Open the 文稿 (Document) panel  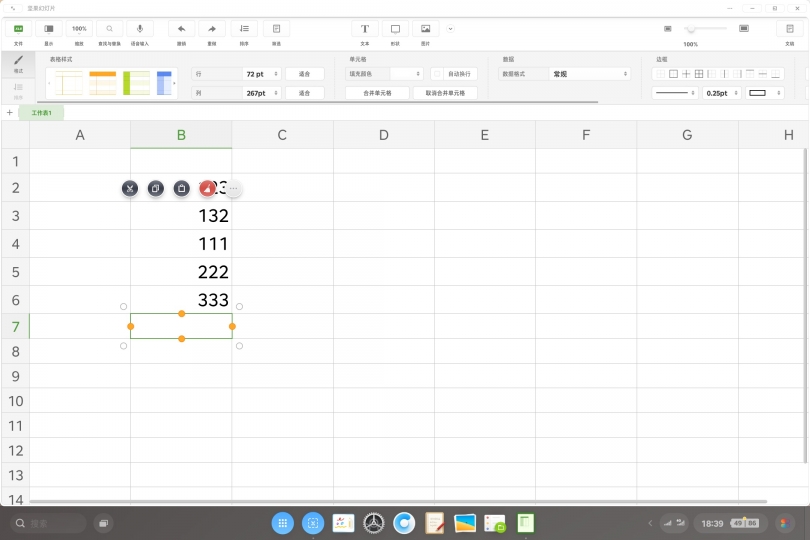coord(789,29)
